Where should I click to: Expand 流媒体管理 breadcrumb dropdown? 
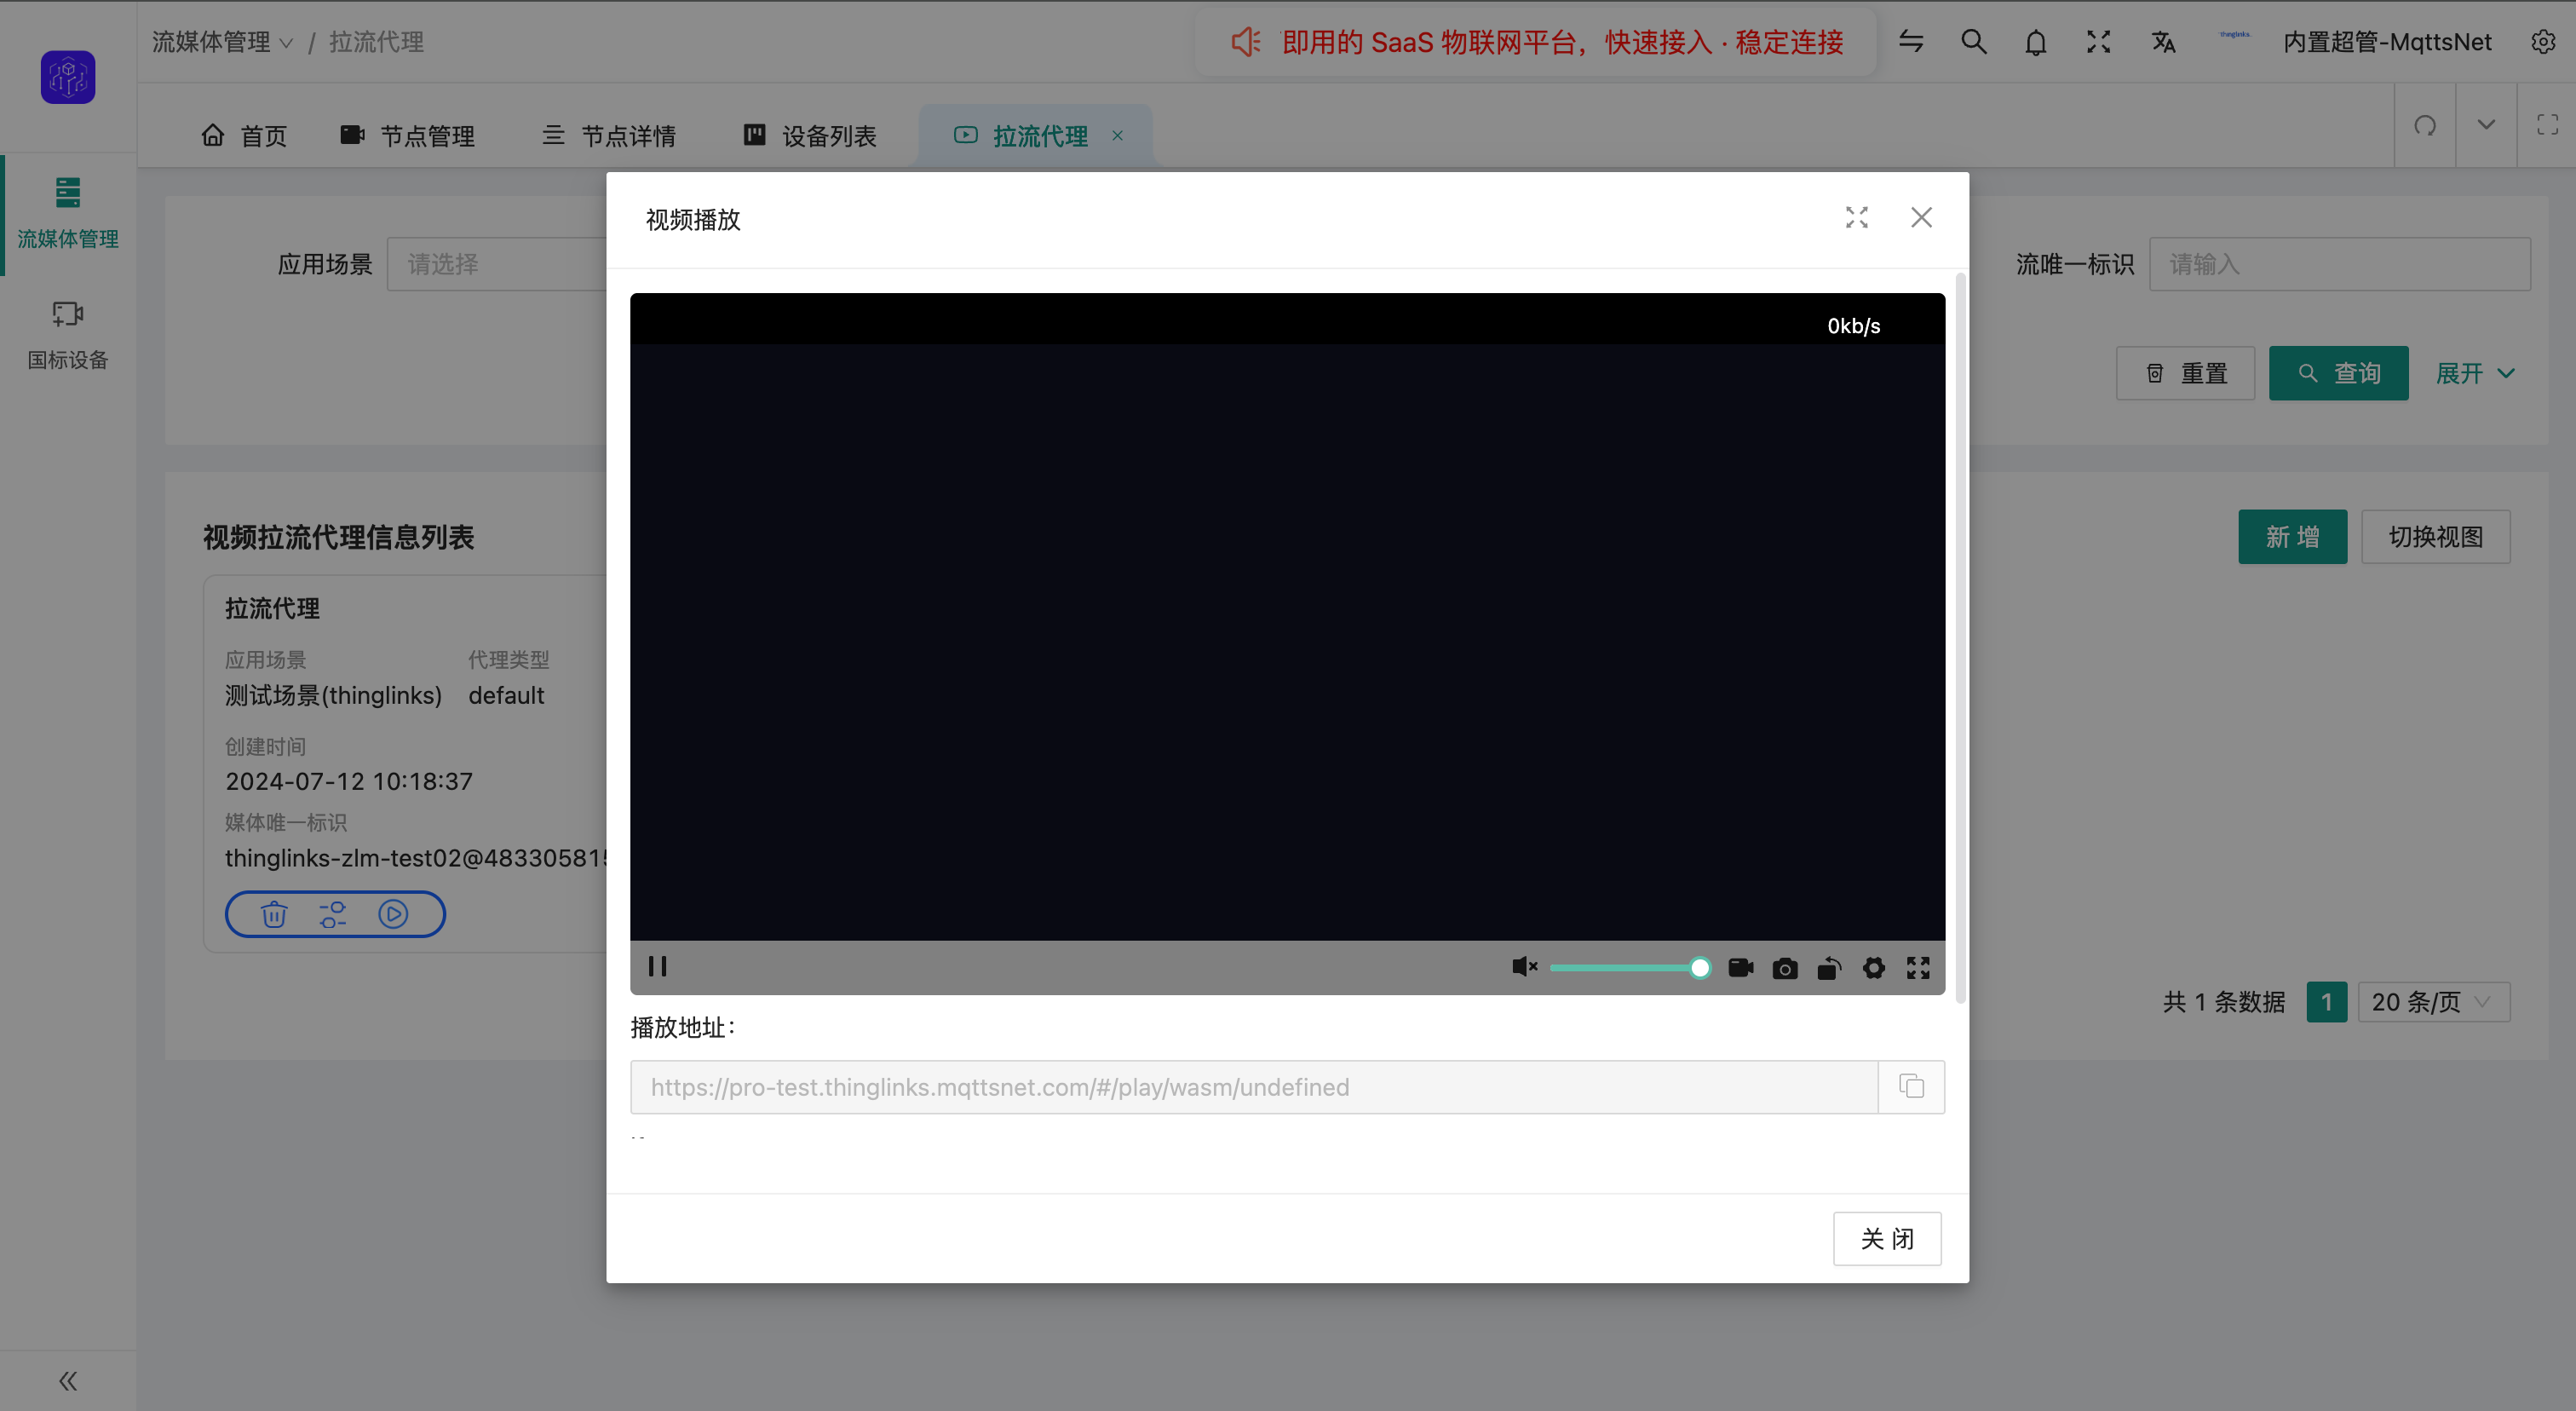coord(222,42)
